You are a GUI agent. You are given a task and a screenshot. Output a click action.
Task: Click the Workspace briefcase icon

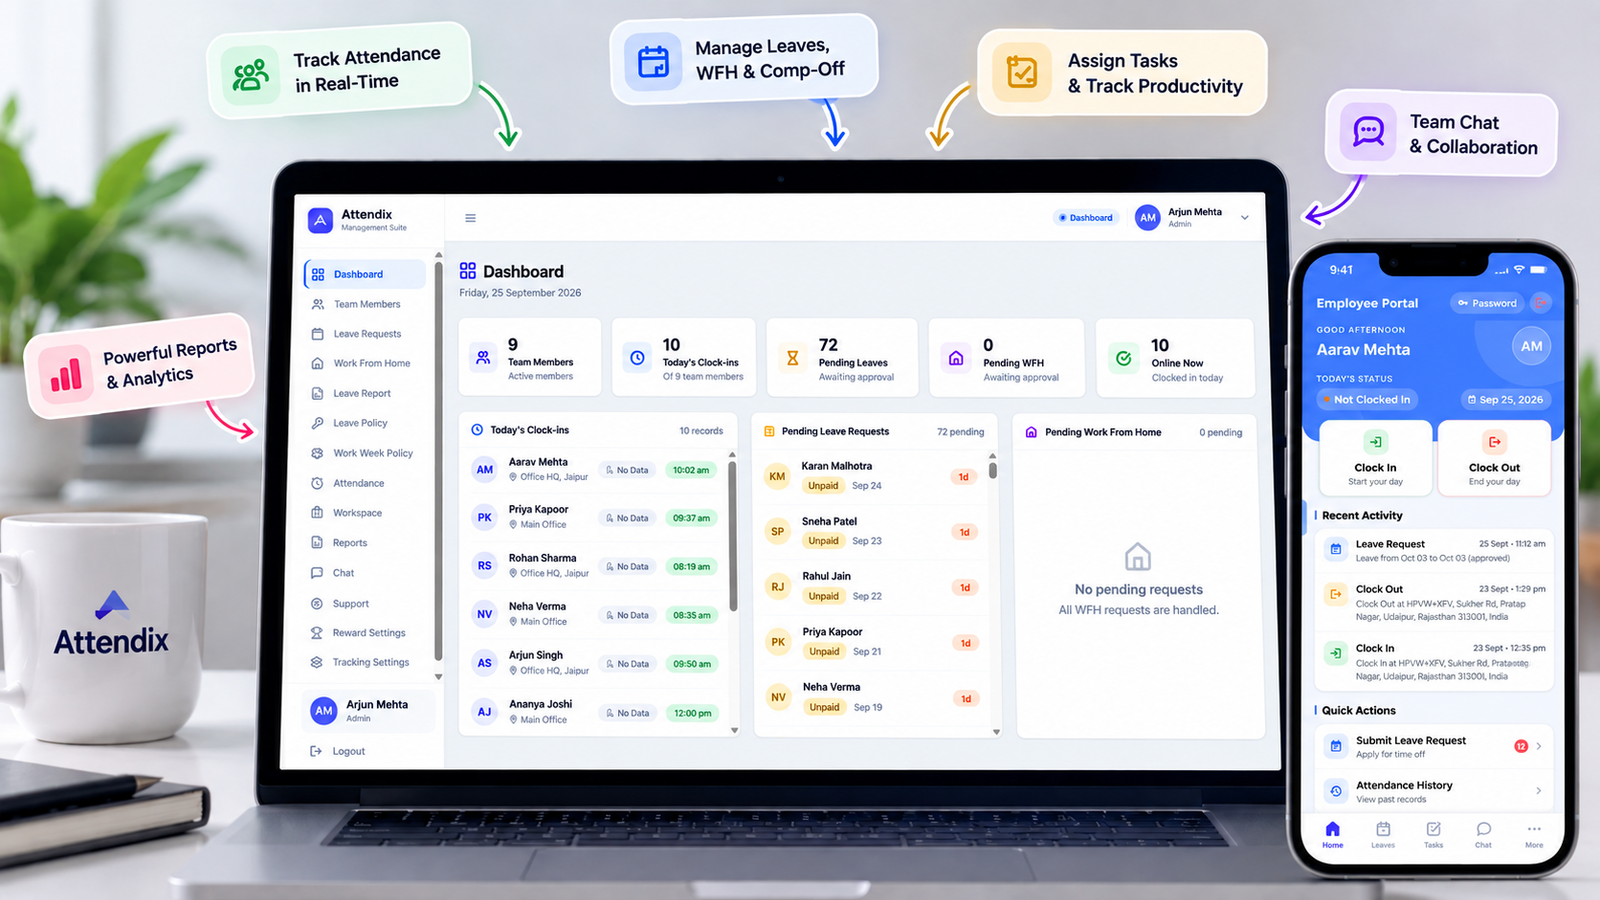(x=317, y=513)
